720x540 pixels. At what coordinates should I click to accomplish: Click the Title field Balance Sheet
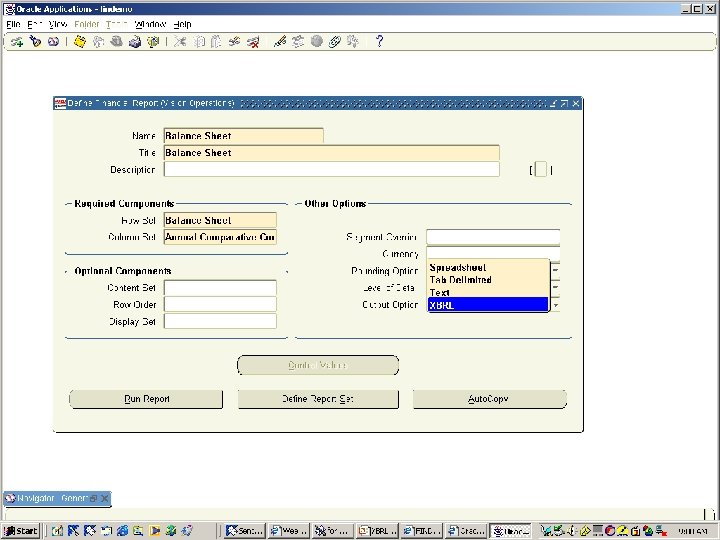coord(332,153)
